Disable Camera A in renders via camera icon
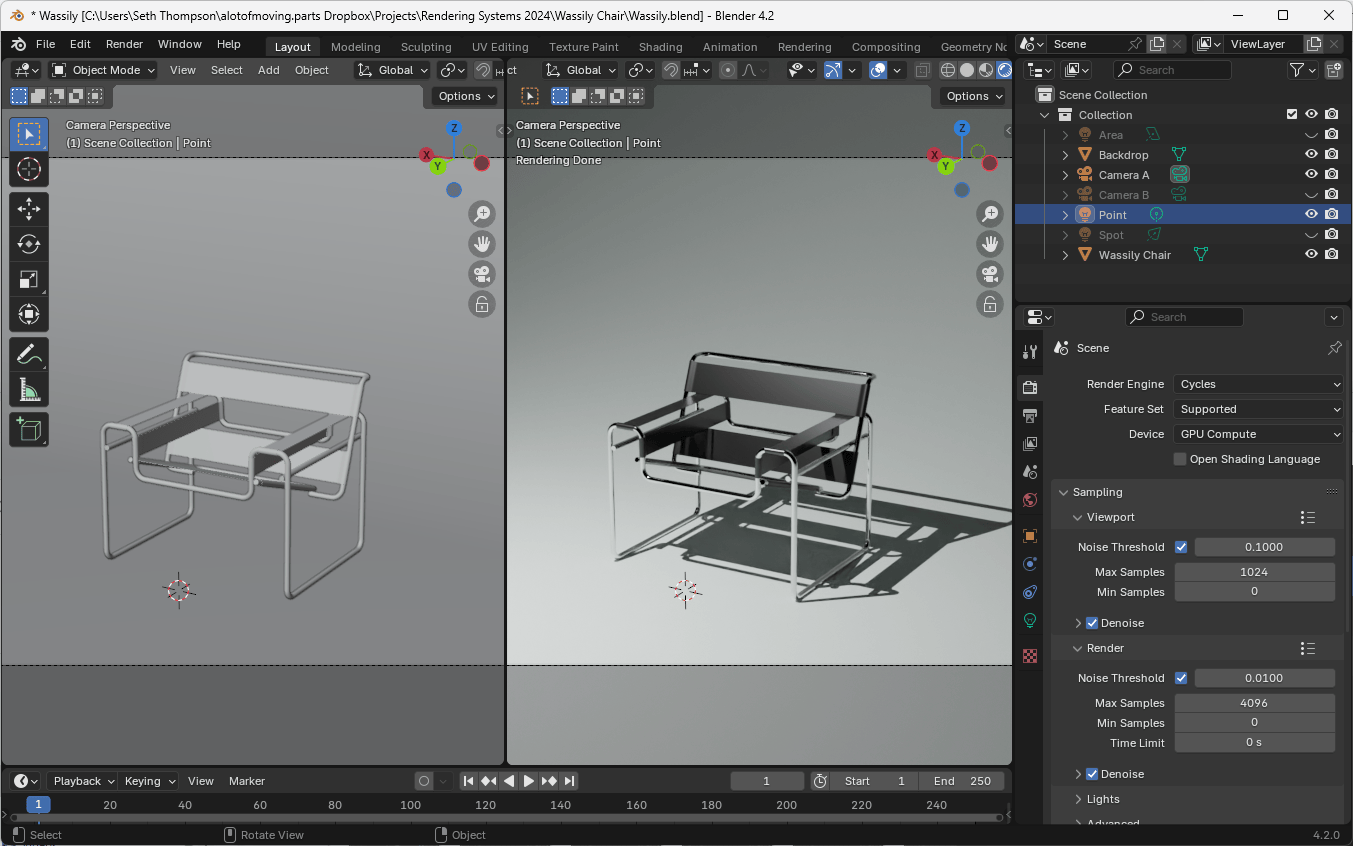The image size is (1353, 846). coord(1332,175)
